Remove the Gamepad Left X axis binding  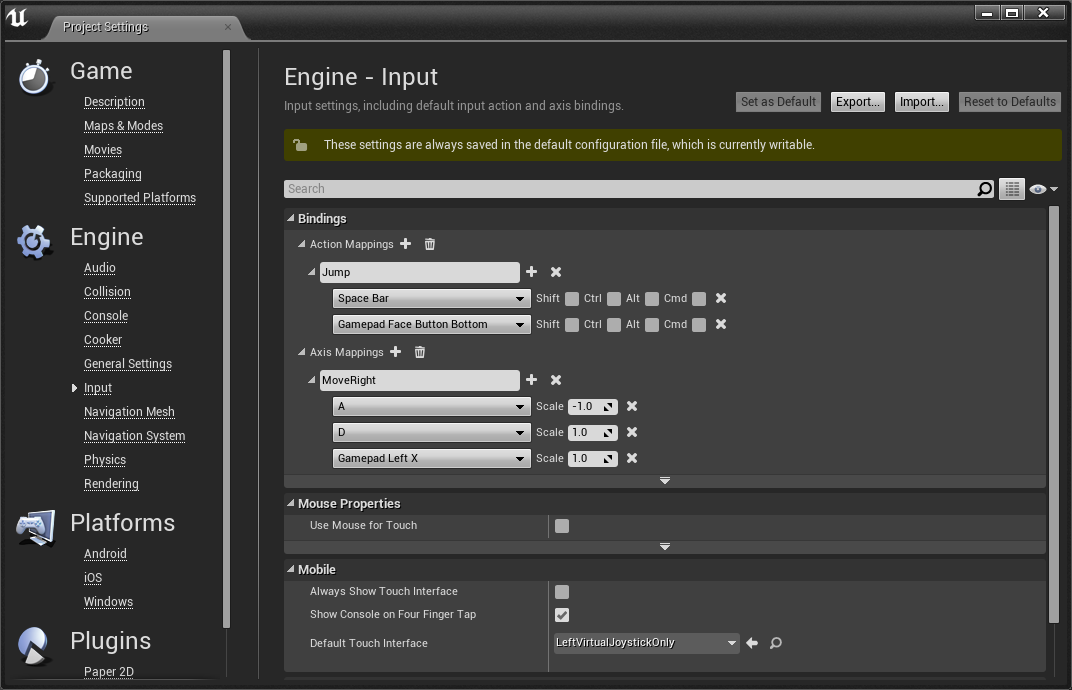coord(632,458)
